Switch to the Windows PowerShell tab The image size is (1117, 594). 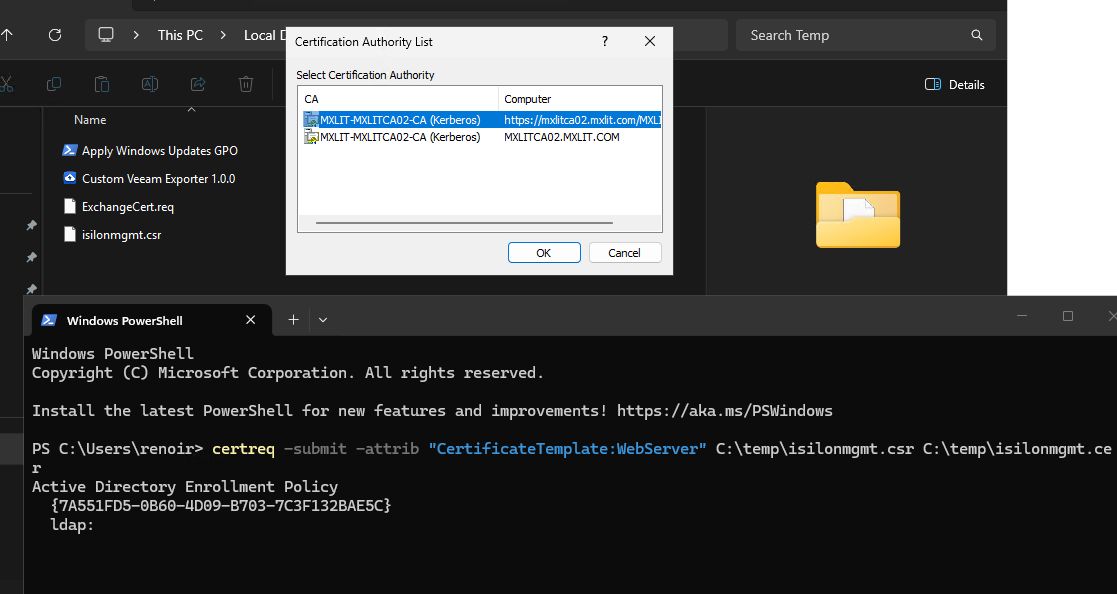pyautogui.click(x=123, y=320)
